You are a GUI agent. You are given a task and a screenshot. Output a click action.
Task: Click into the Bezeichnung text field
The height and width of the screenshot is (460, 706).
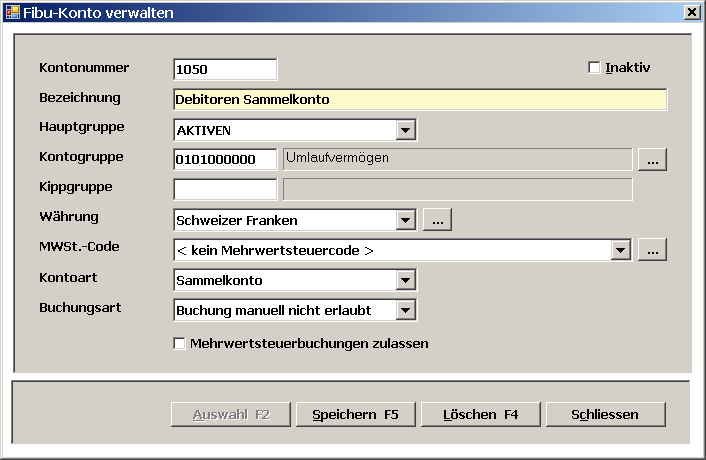coord(420,99)
